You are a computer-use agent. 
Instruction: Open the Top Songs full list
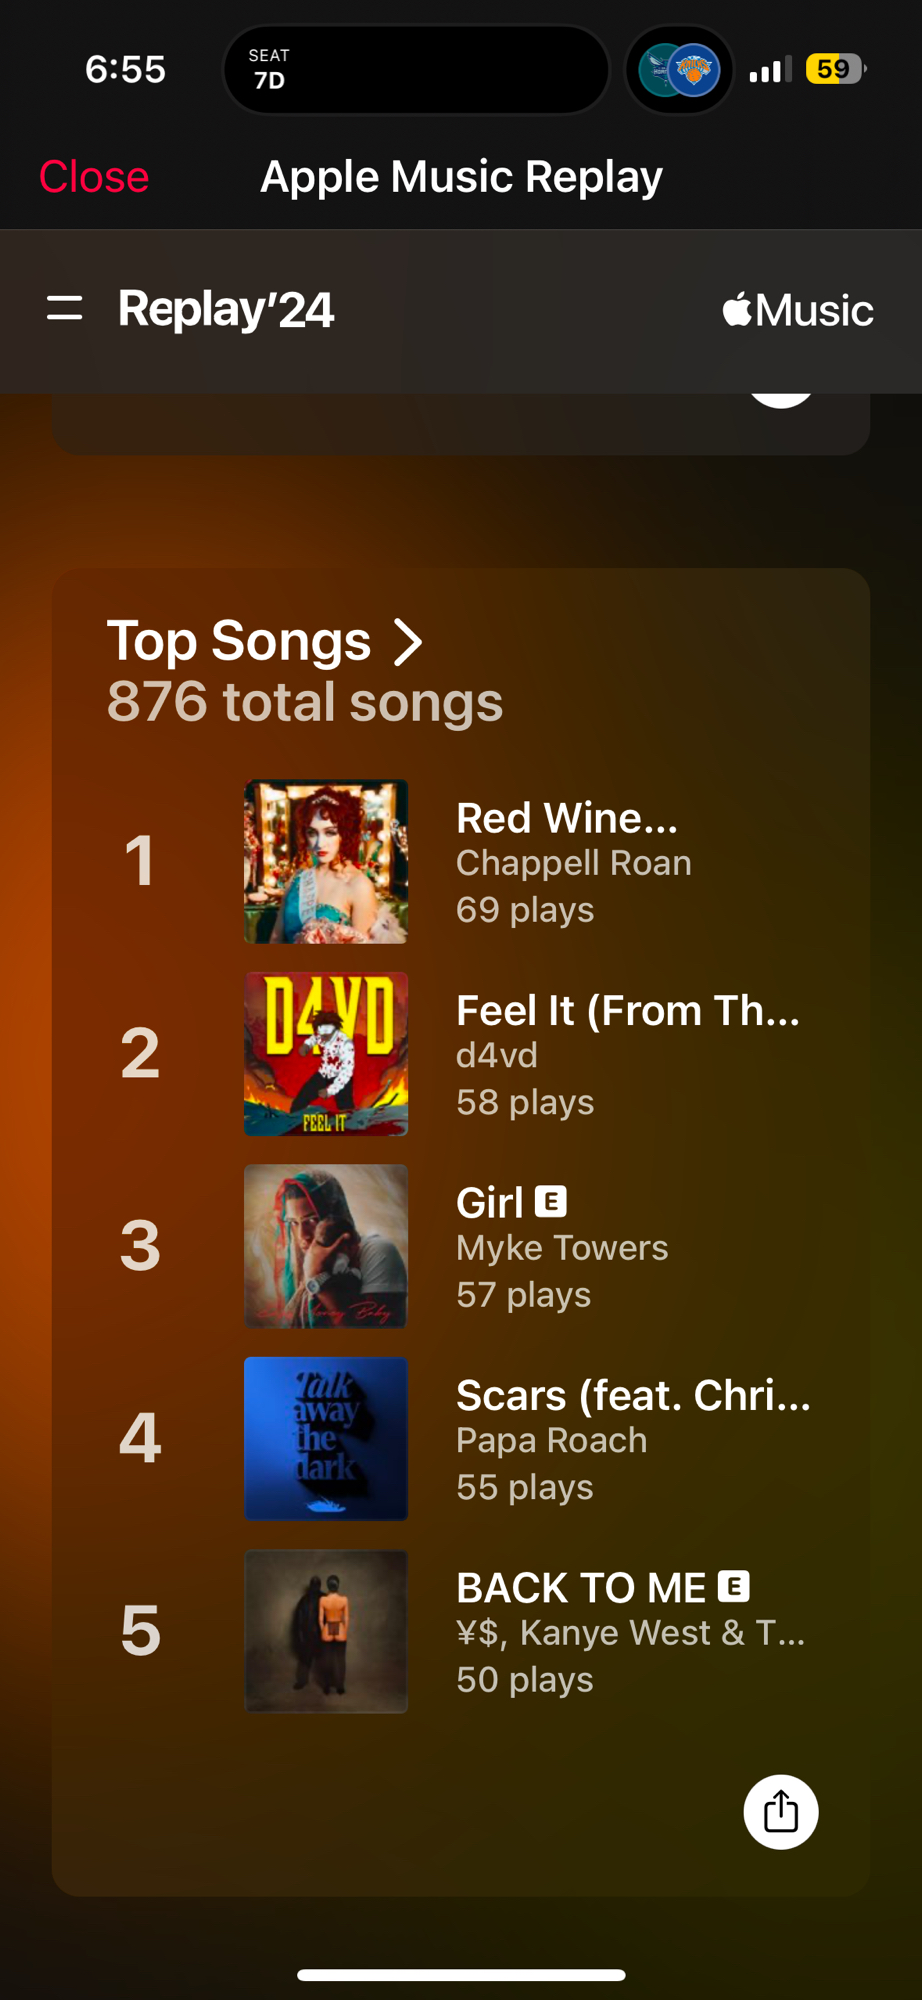point(240,641)
